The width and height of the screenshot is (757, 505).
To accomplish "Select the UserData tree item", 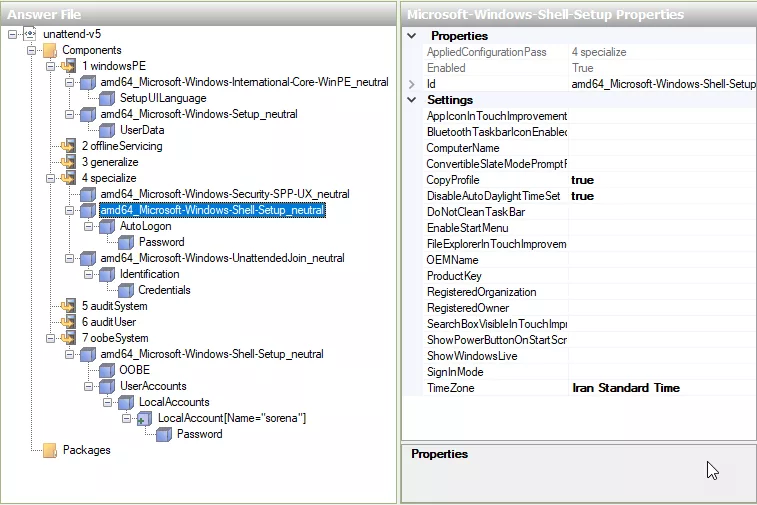I will (142, 130).
